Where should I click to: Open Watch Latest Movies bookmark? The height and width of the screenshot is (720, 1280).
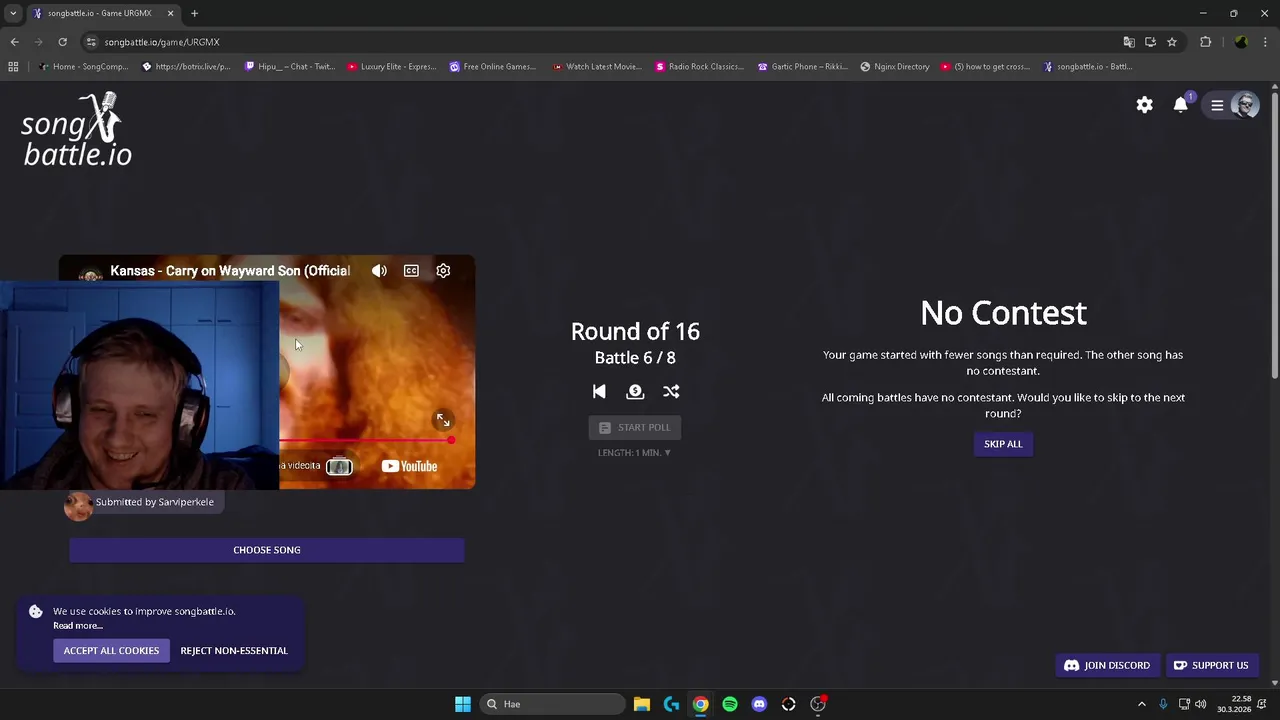[x=596, y=67]
